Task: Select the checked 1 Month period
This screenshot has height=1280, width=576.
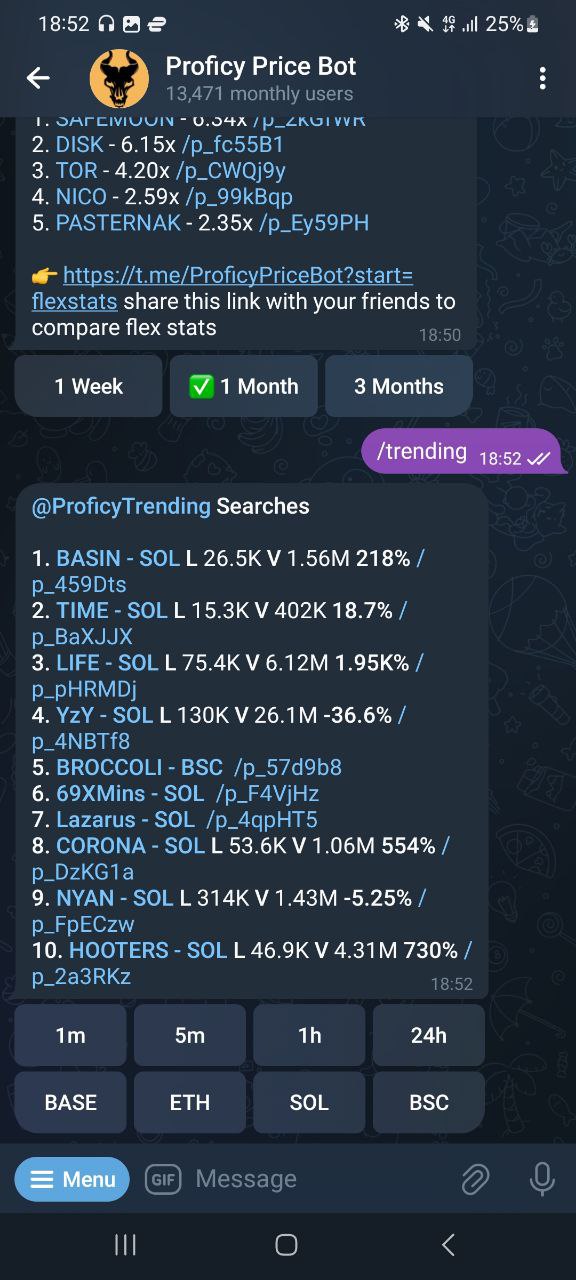Action: 244,386
